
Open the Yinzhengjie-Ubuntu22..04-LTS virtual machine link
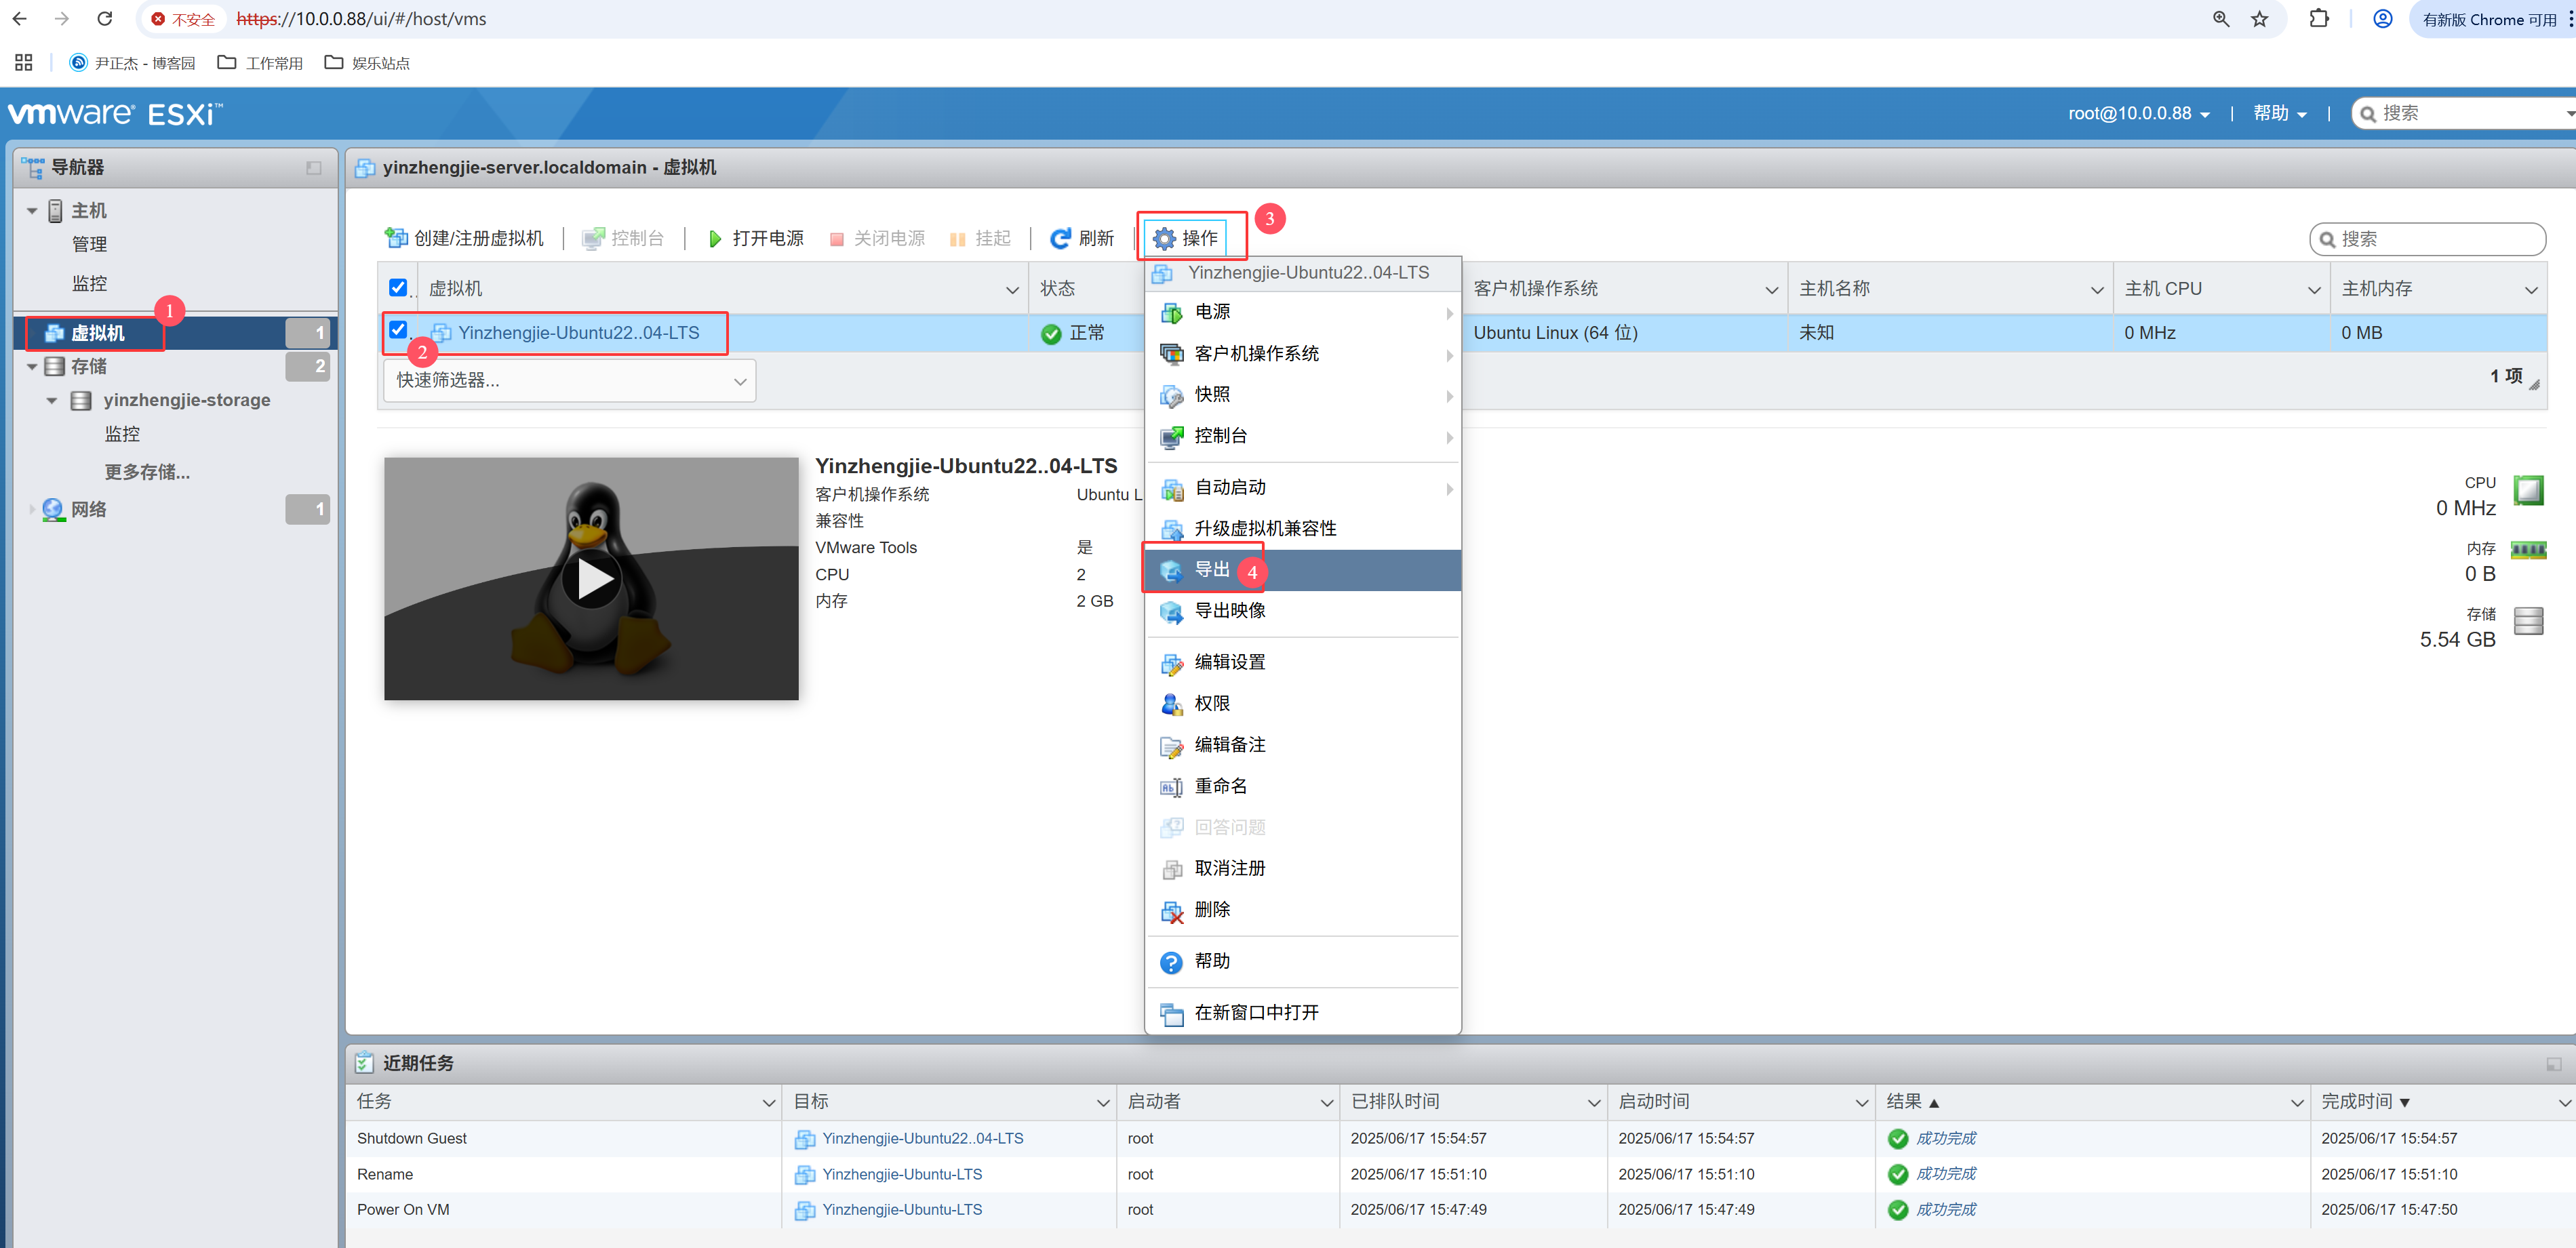[578, 333]
